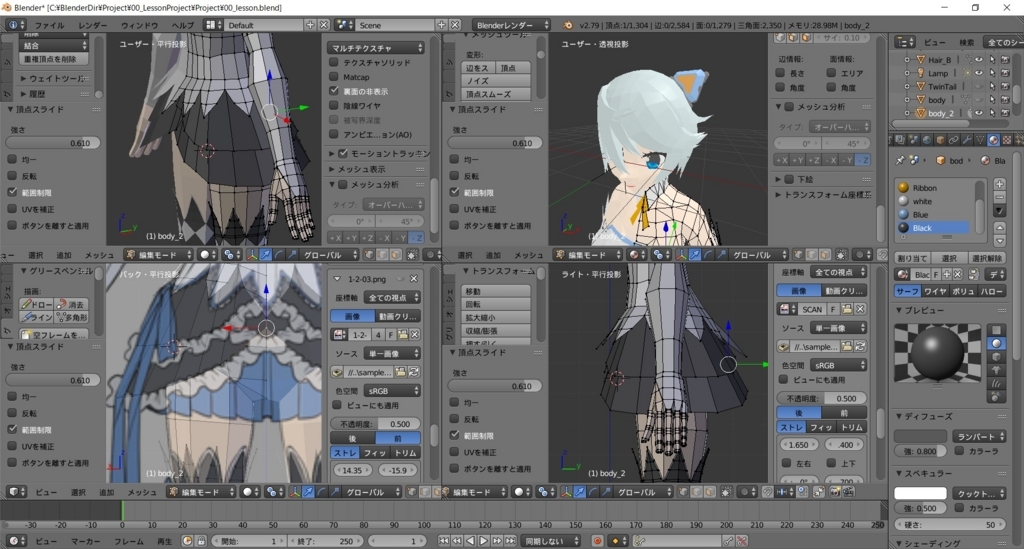Image resolution: width=1024 pixels, height=549 pixels.
Task: Open the Object cube properties tab icon
Action: click(940, 140)
